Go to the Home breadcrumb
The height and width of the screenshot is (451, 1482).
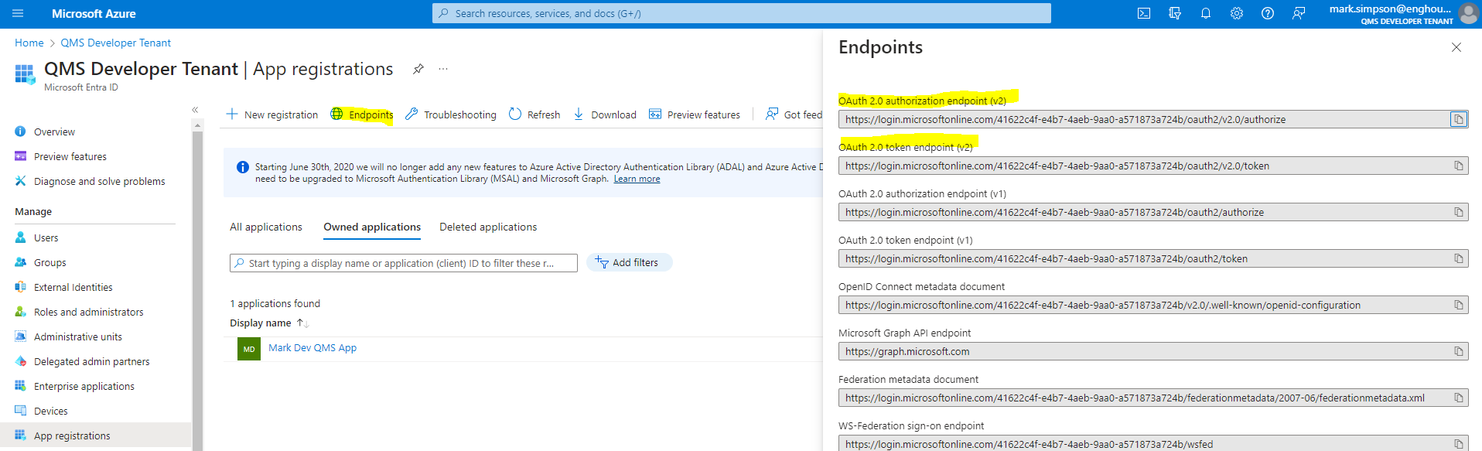(29, 43)
